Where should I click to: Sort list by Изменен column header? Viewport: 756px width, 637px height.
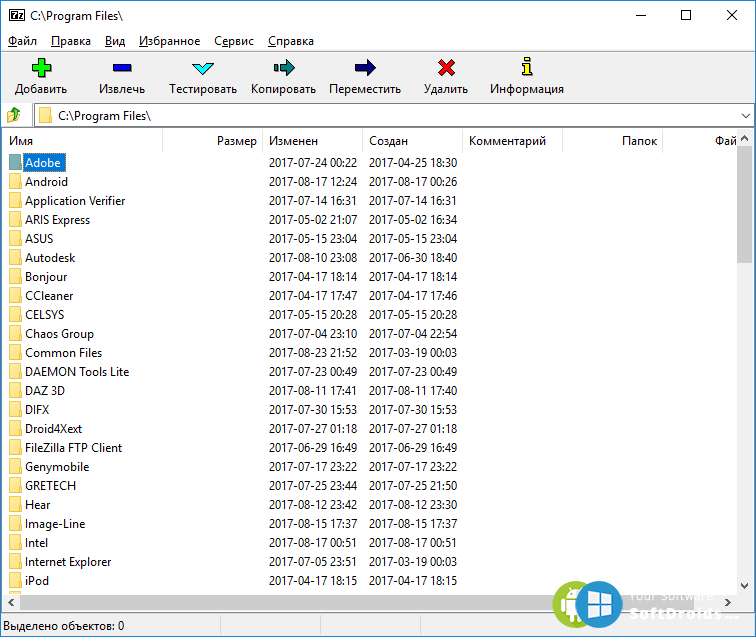coord(313,141)
